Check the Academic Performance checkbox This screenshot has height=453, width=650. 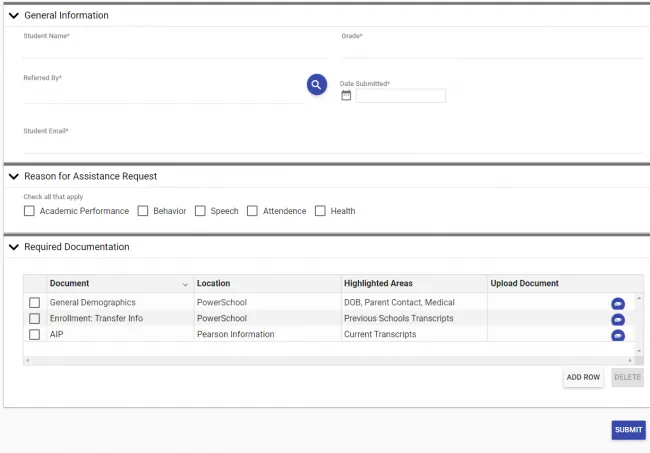pyautogui.click(x=29, y=211)
